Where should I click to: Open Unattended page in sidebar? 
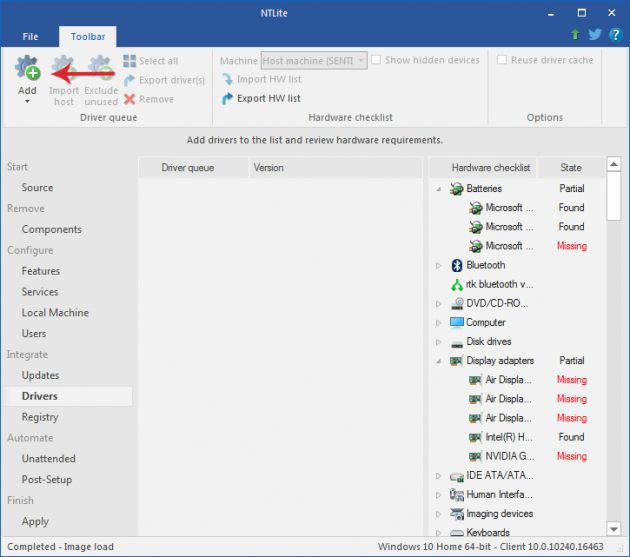pos(49,459)
